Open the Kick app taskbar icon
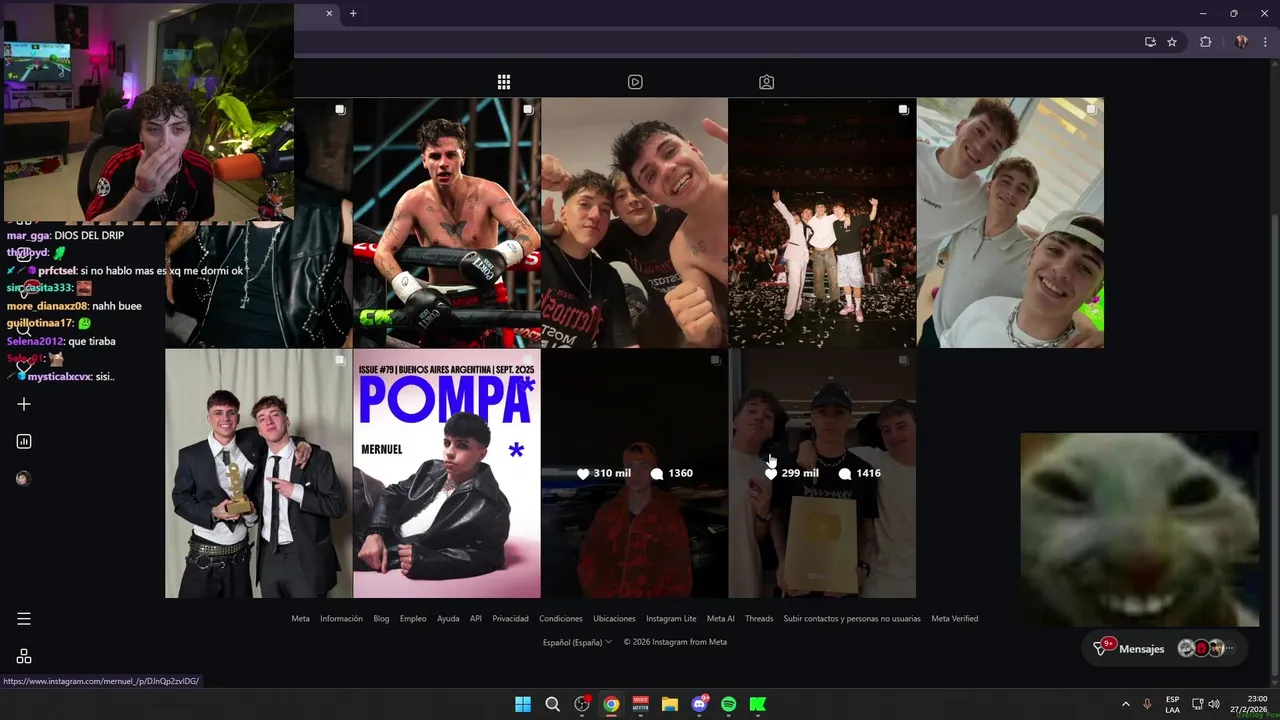This screenshot has height=720, width=1280. tap(758, 704)
